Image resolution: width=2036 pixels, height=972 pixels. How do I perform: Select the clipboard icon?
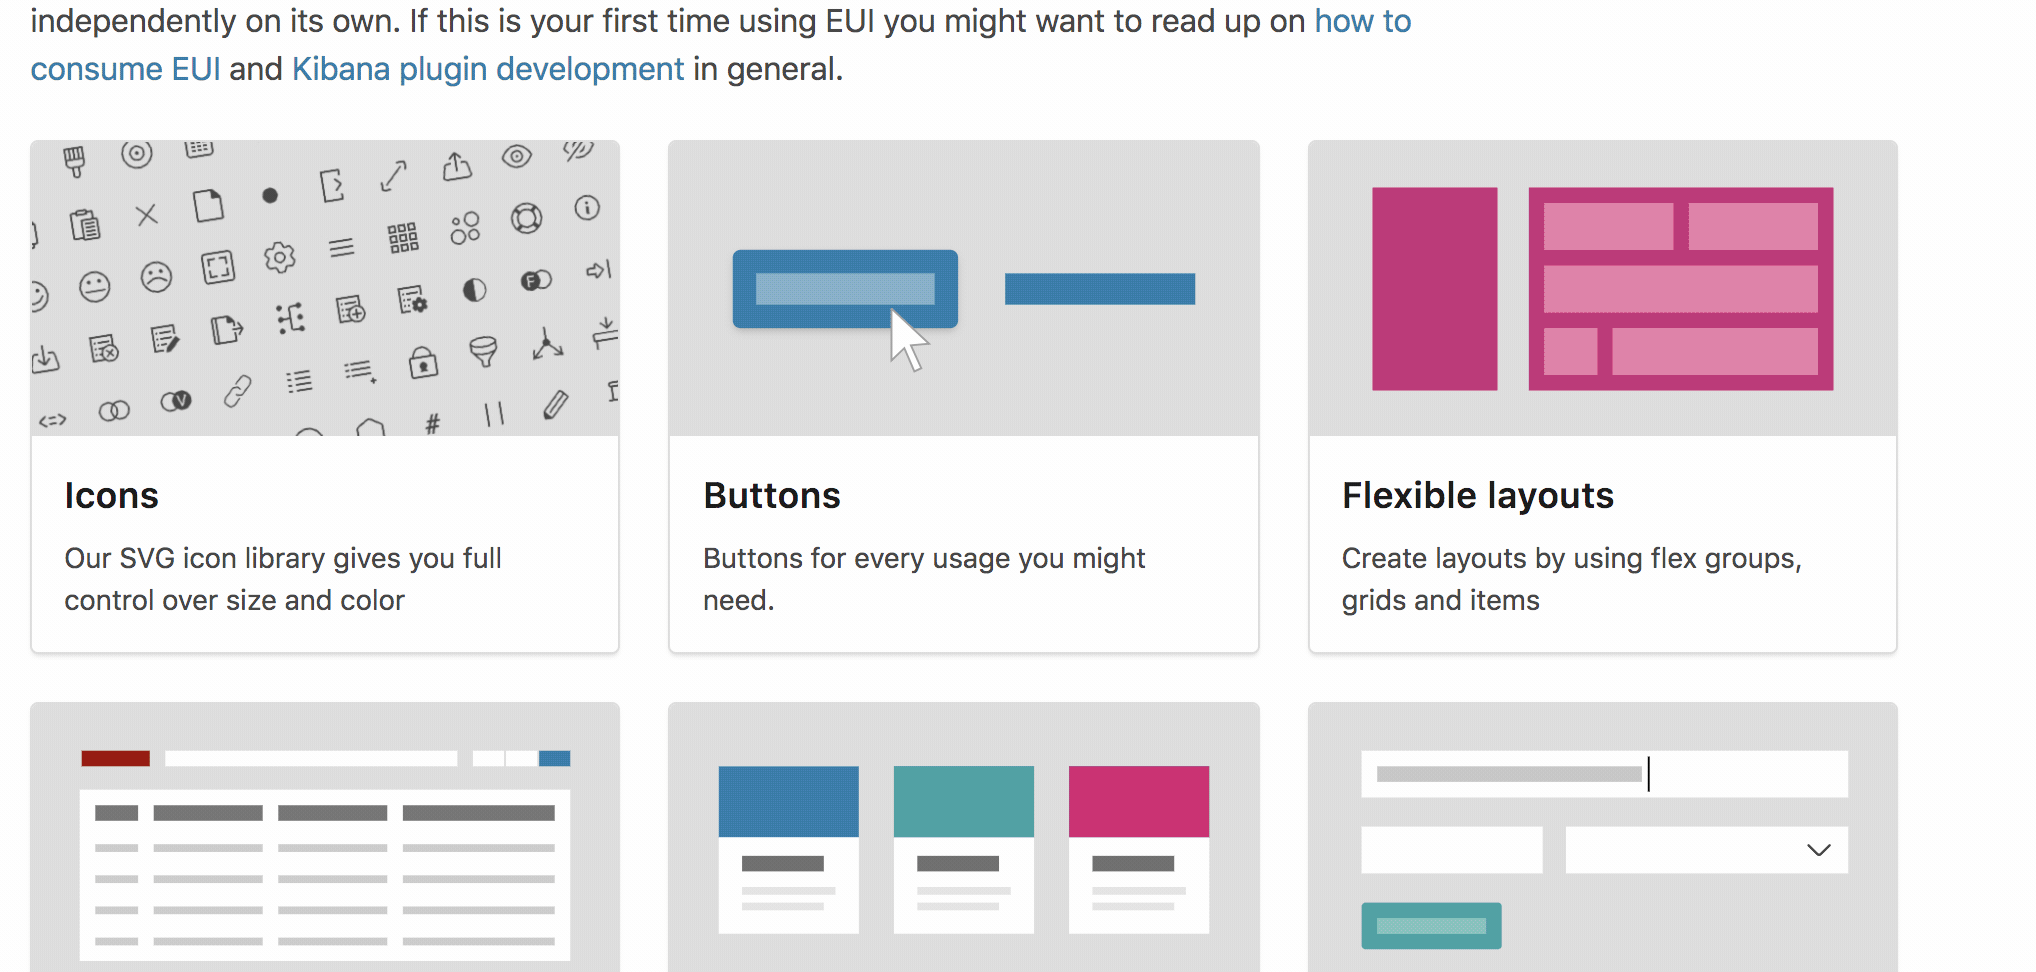click(85, 225)
